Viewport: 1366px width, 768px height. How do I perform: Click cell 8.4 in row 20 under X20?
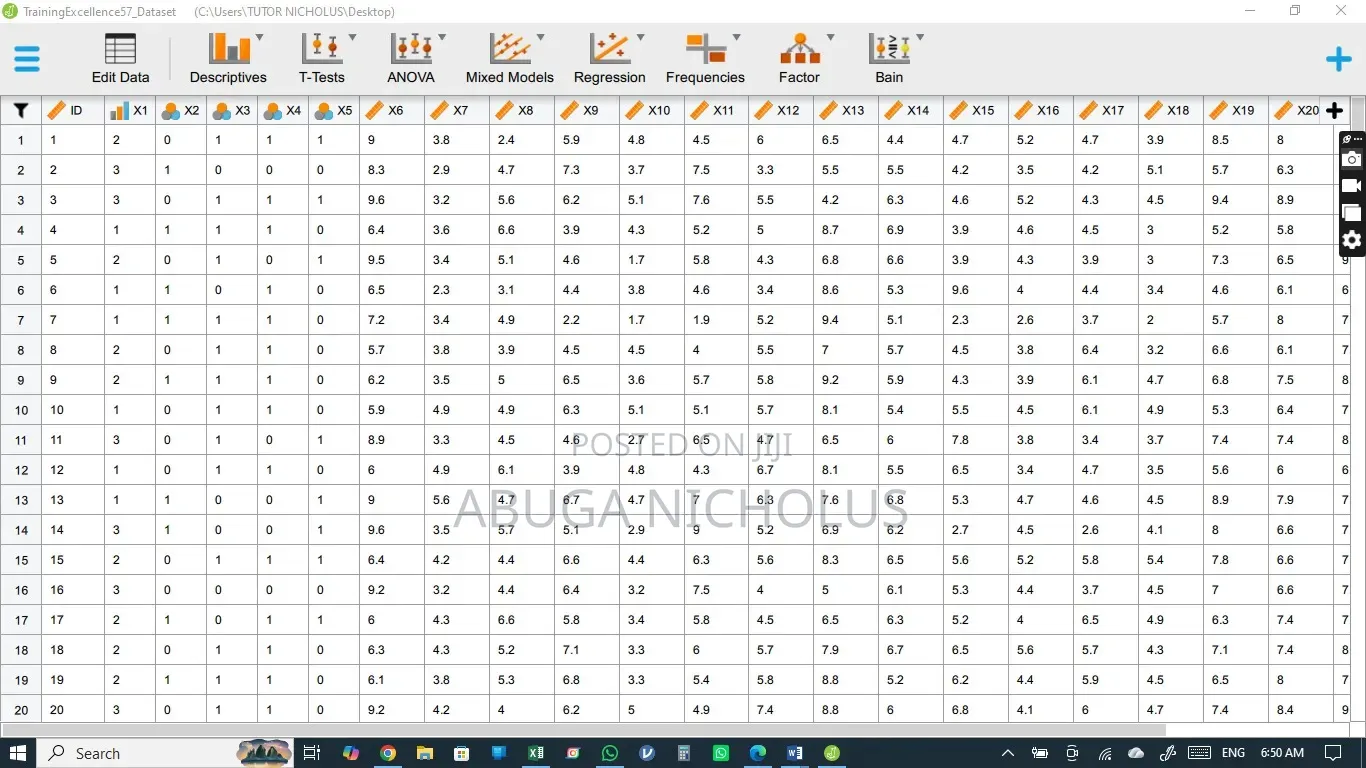1301,710
